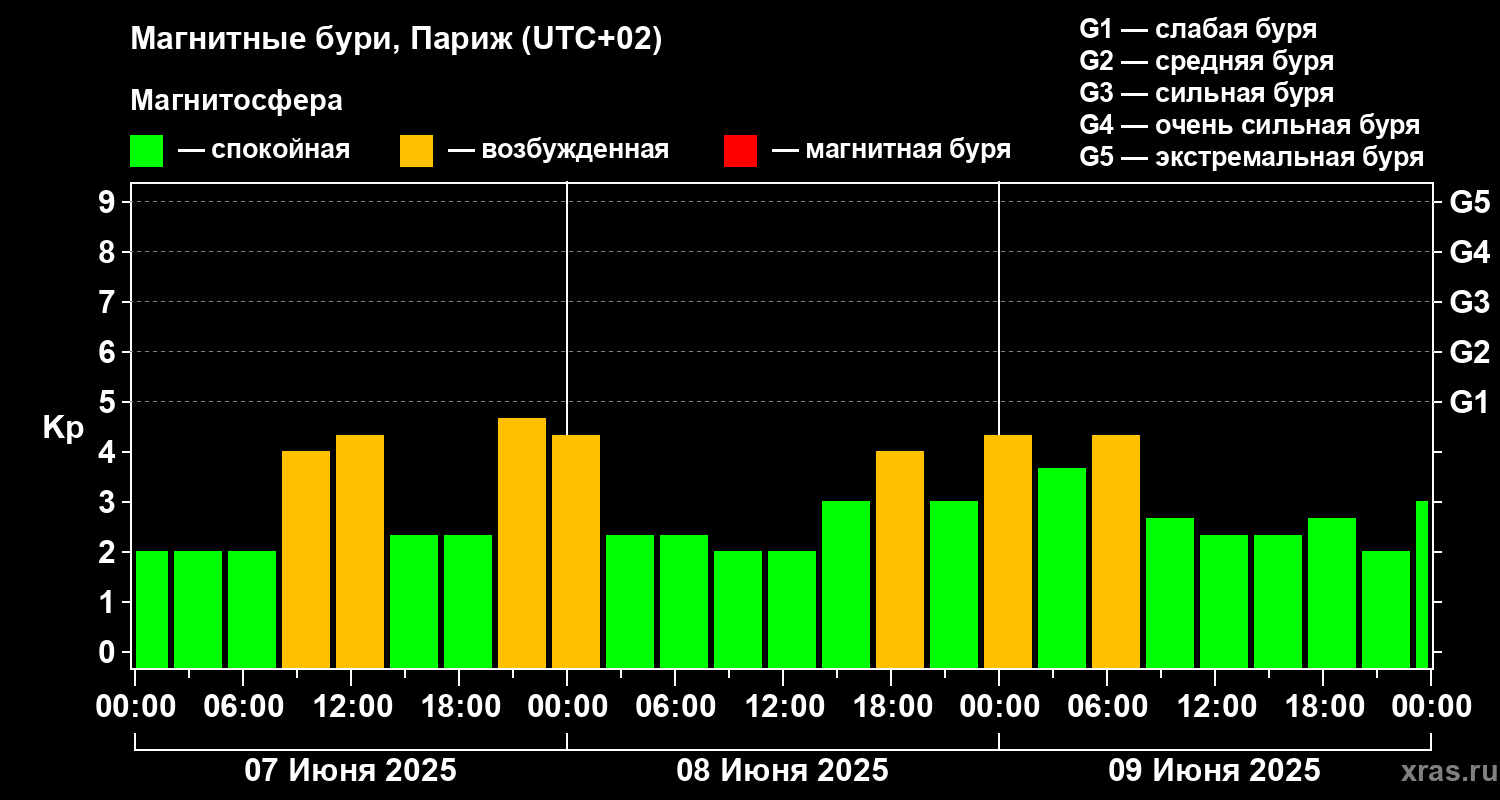Click the 'G5 — экстремальная буря' line
Viewport: 1500px width, 800px height.
point(1252,157)
